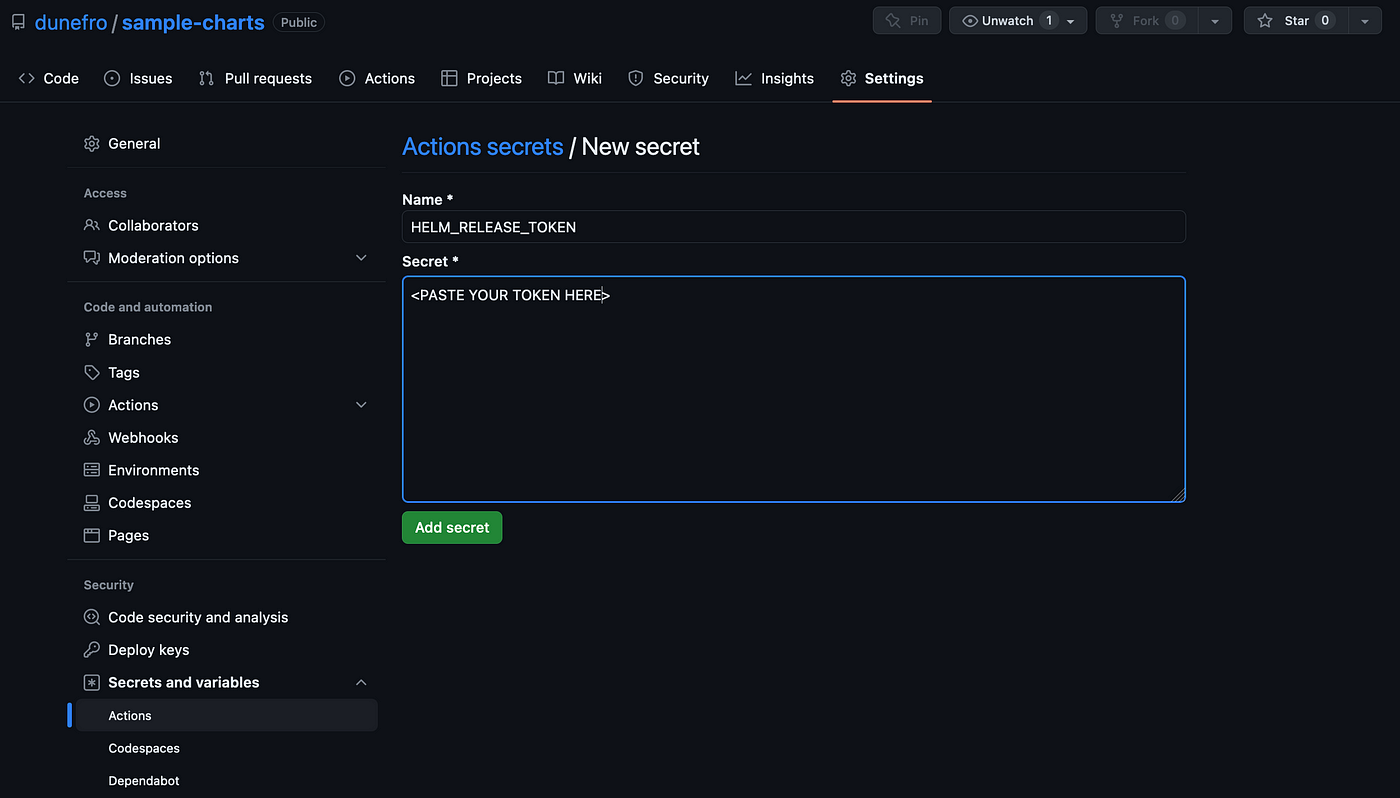Image resolution: width=1400 pixels, height=798 pixels.
Task: Select Actions under Secrets and variables
Action: pos(226,716)
